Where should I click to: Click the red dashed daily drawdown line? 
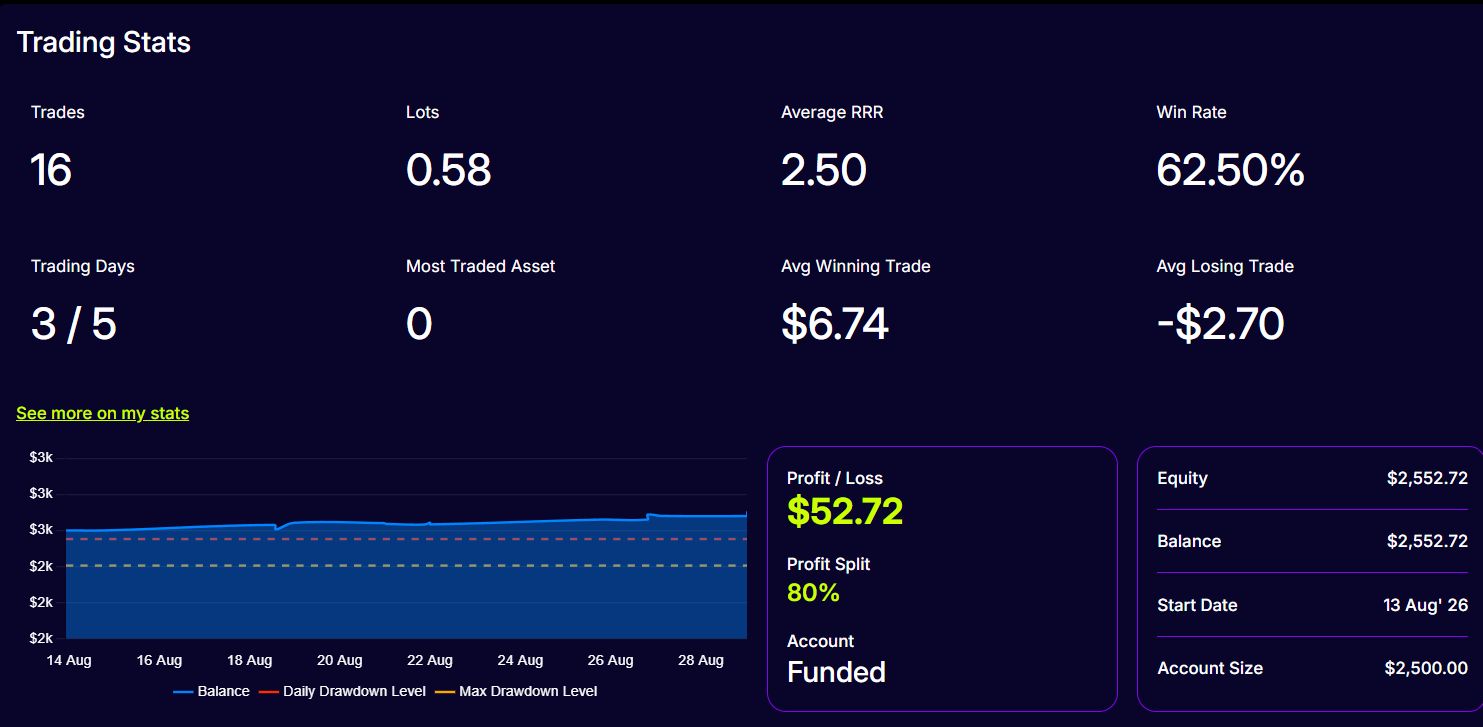tap(406, 539)
